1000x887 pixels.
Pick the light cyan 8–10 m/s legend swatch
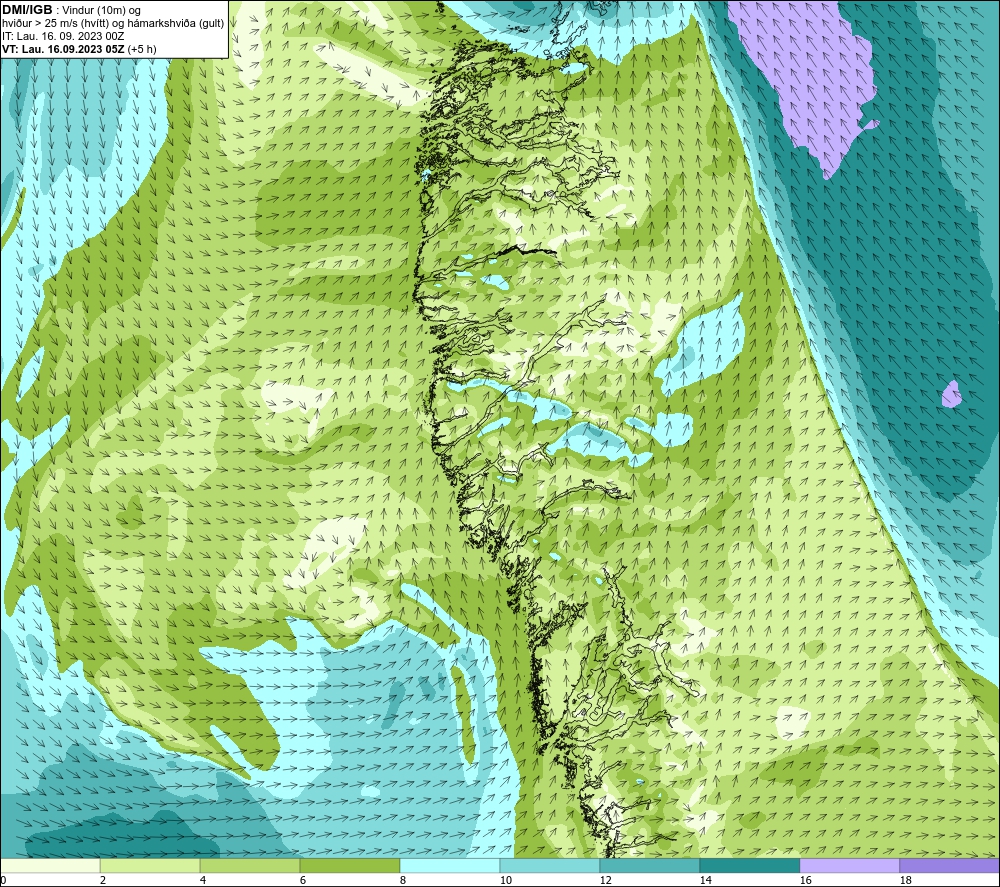(450, 865)
